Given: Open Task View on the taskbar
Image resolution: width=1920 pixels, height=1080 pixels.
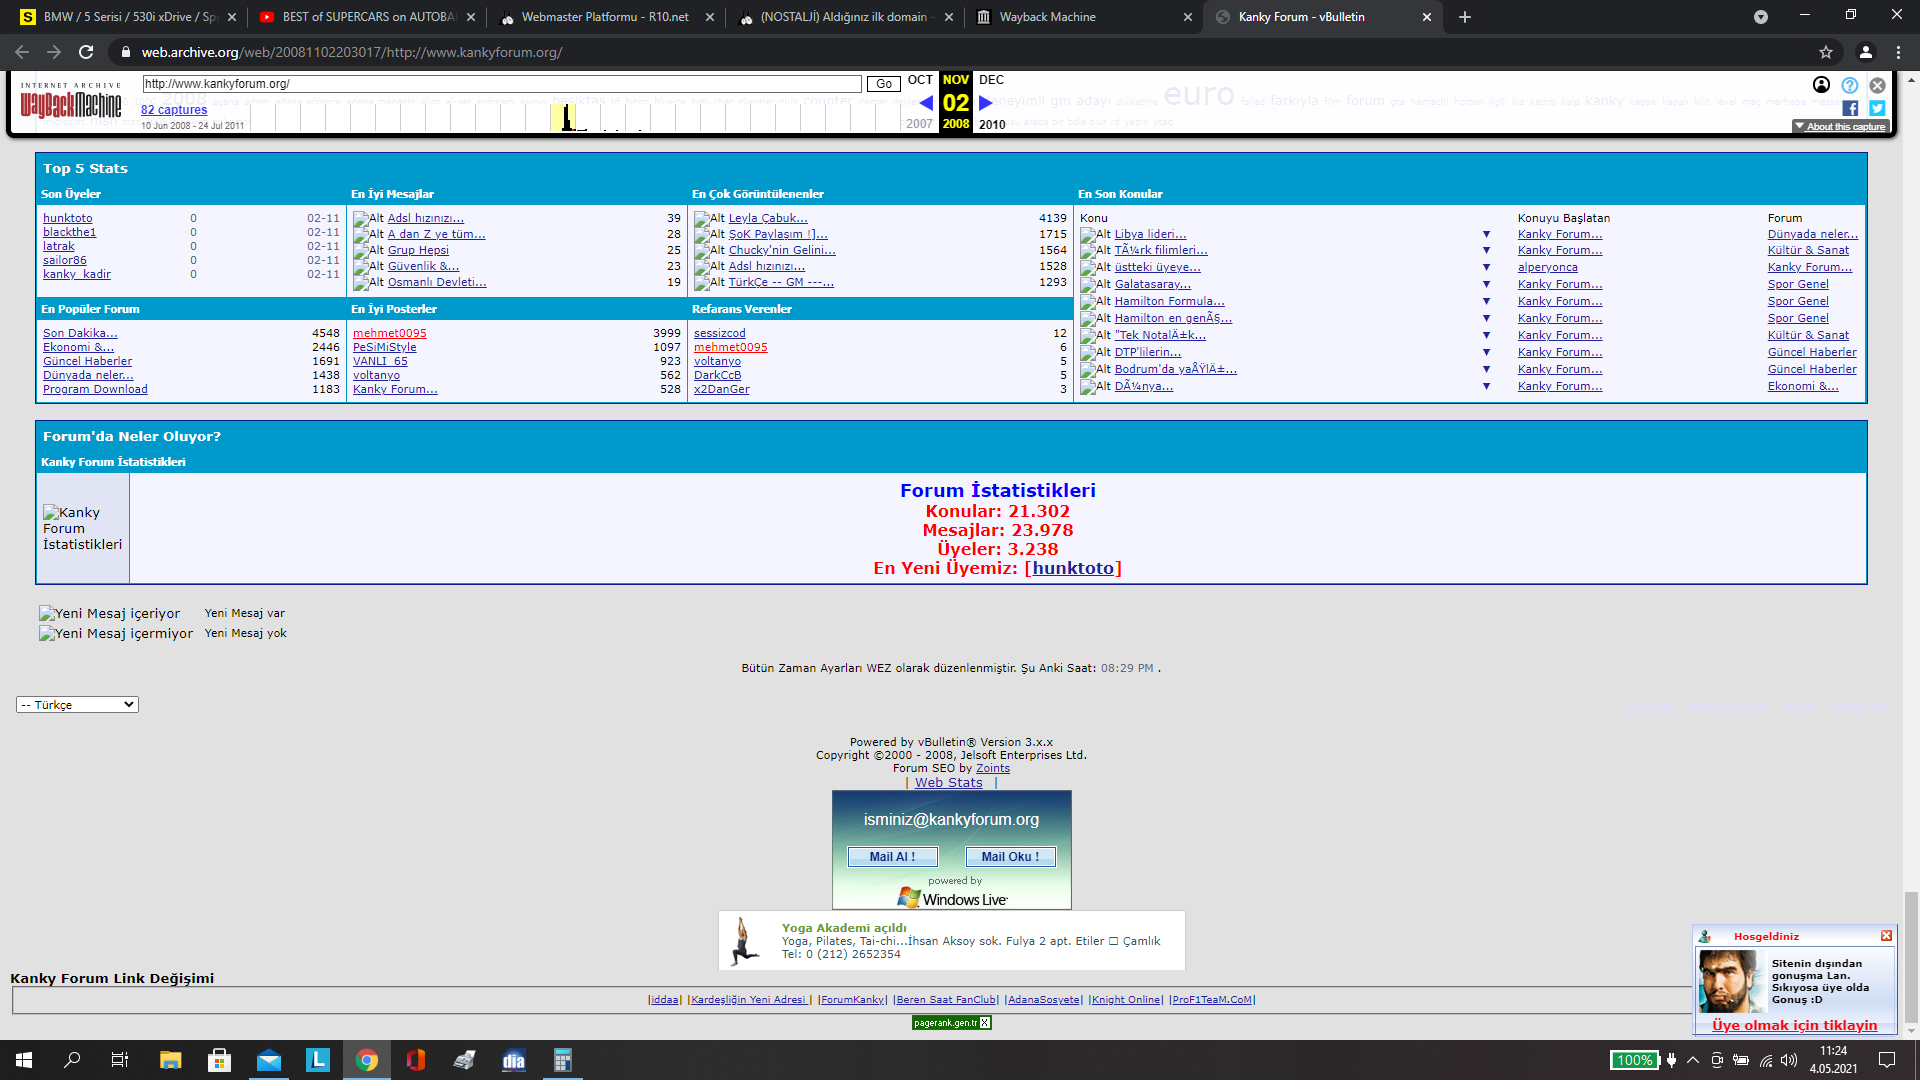Looking at the screenshot, I should (x=120, y=1060).
